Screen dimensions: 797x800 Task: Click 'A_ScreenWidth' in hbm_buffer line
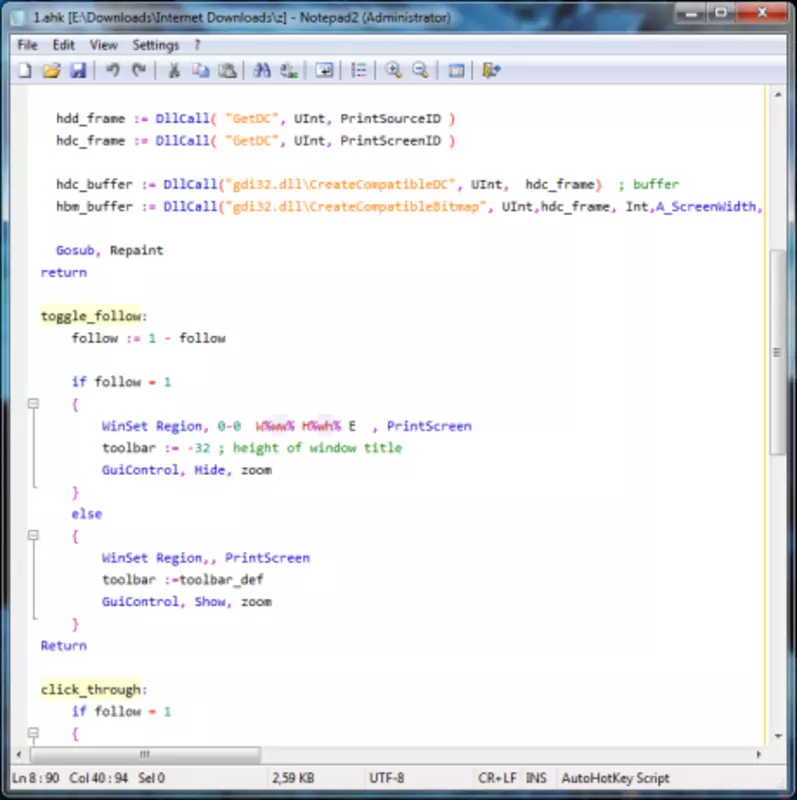pyautogui.click(x=706, y=207)
